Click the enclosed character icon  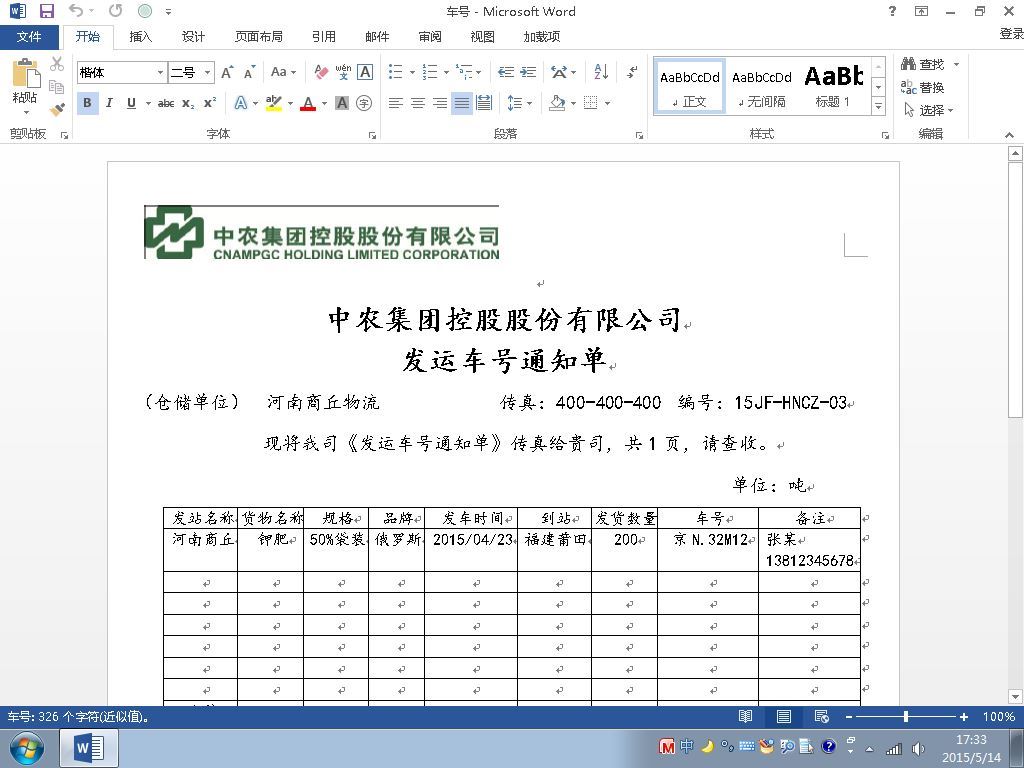click(x=364, y=103)
